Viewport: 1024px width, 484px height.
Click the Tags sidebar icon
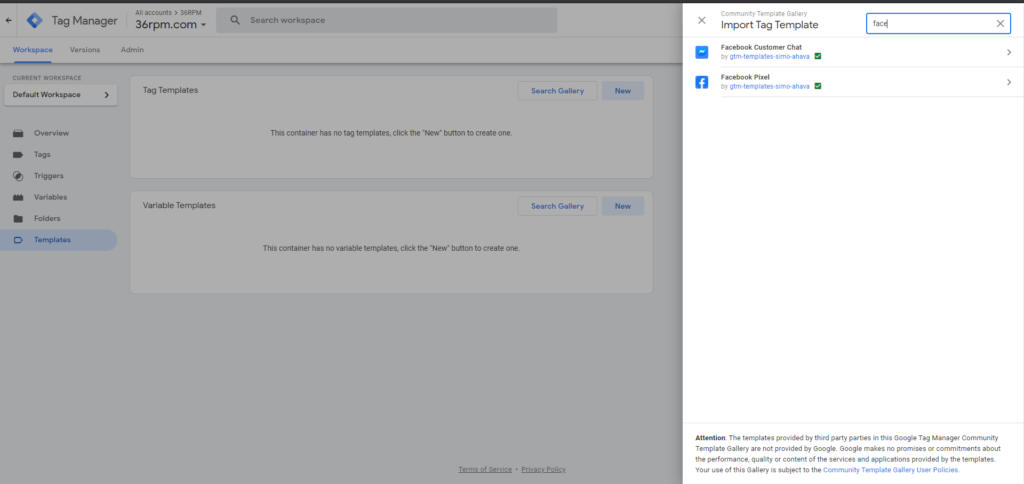point(18,155)
